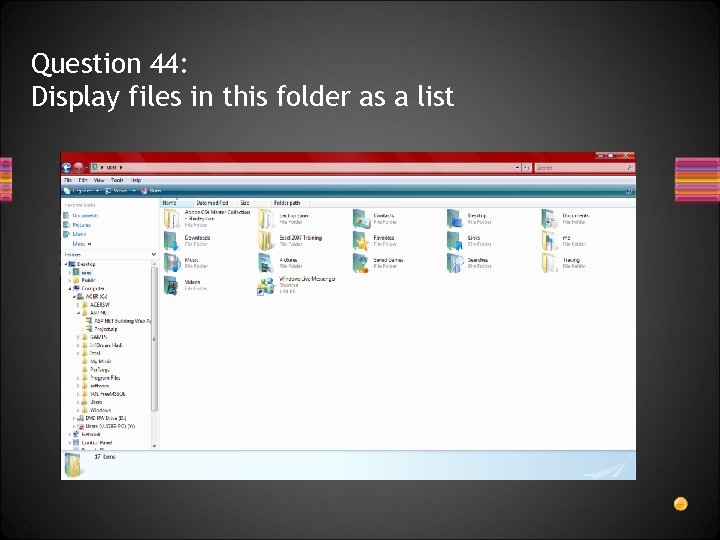The image size is (720, 540).
Task: Select the software folder in the tree
Action: pyautogui.click(x=96, y=386)
